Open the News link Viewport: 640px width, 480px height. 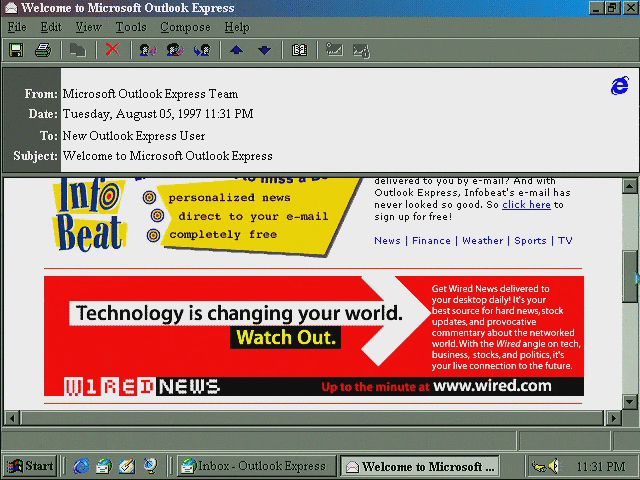click(x=387, y=240)
